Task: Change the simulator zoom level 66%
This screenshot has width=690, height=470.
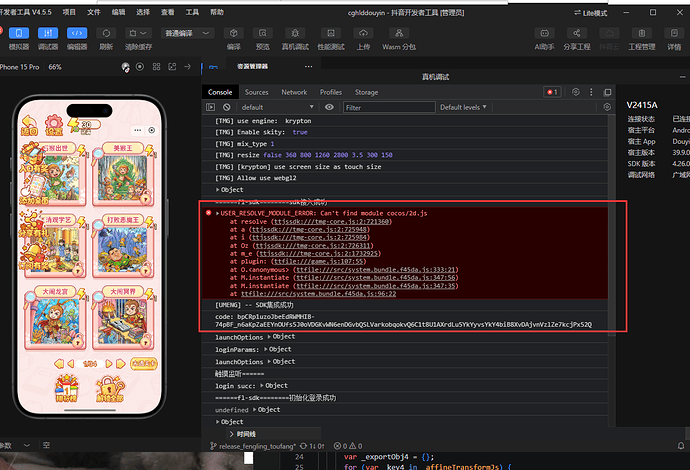Action: 55,67
